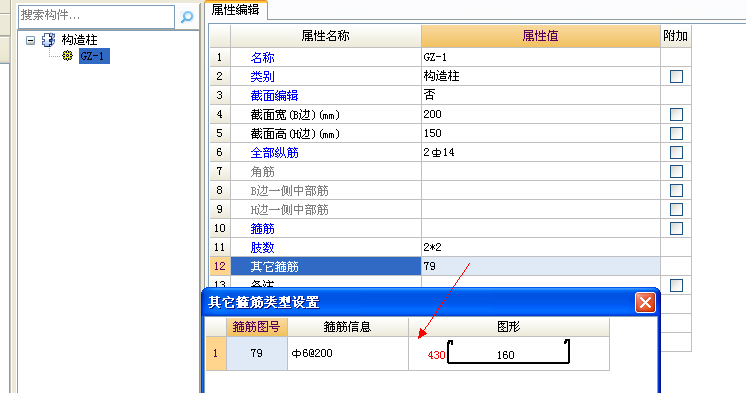746x393 pixels.
Task: Switch to the 属性编辑 tab
Action: coord(236,10)
